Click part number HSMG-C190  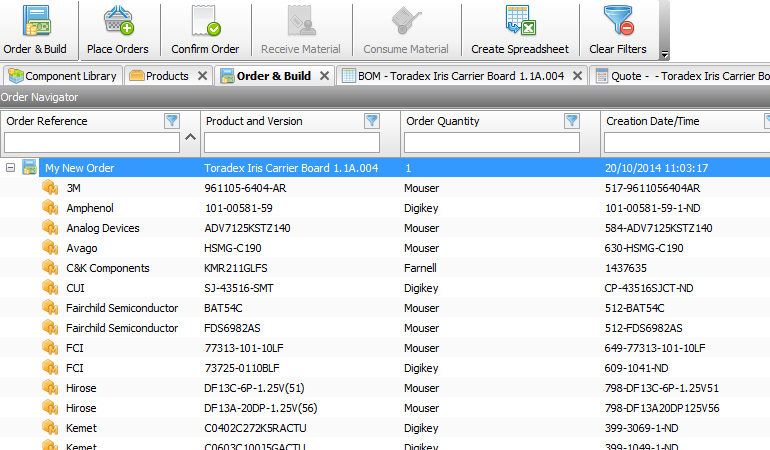tap(233, 248)
